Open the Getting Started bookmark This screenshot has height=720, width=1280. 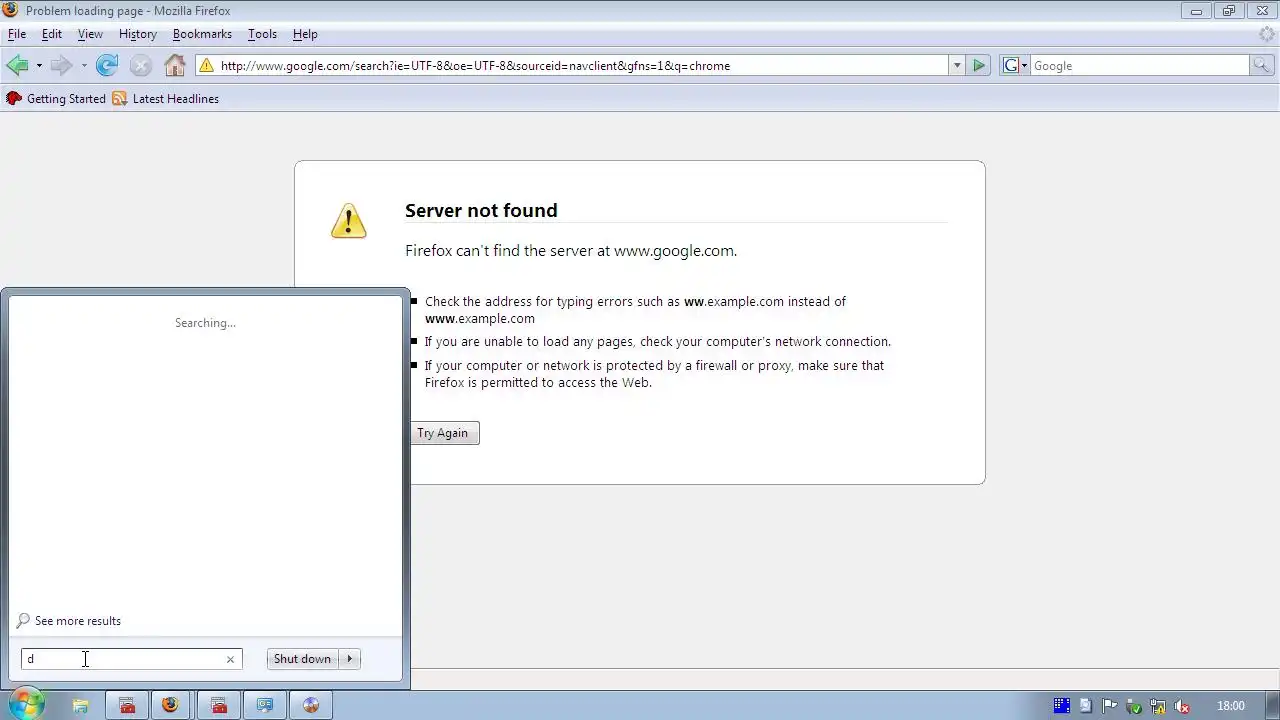[x=56, y=99]
